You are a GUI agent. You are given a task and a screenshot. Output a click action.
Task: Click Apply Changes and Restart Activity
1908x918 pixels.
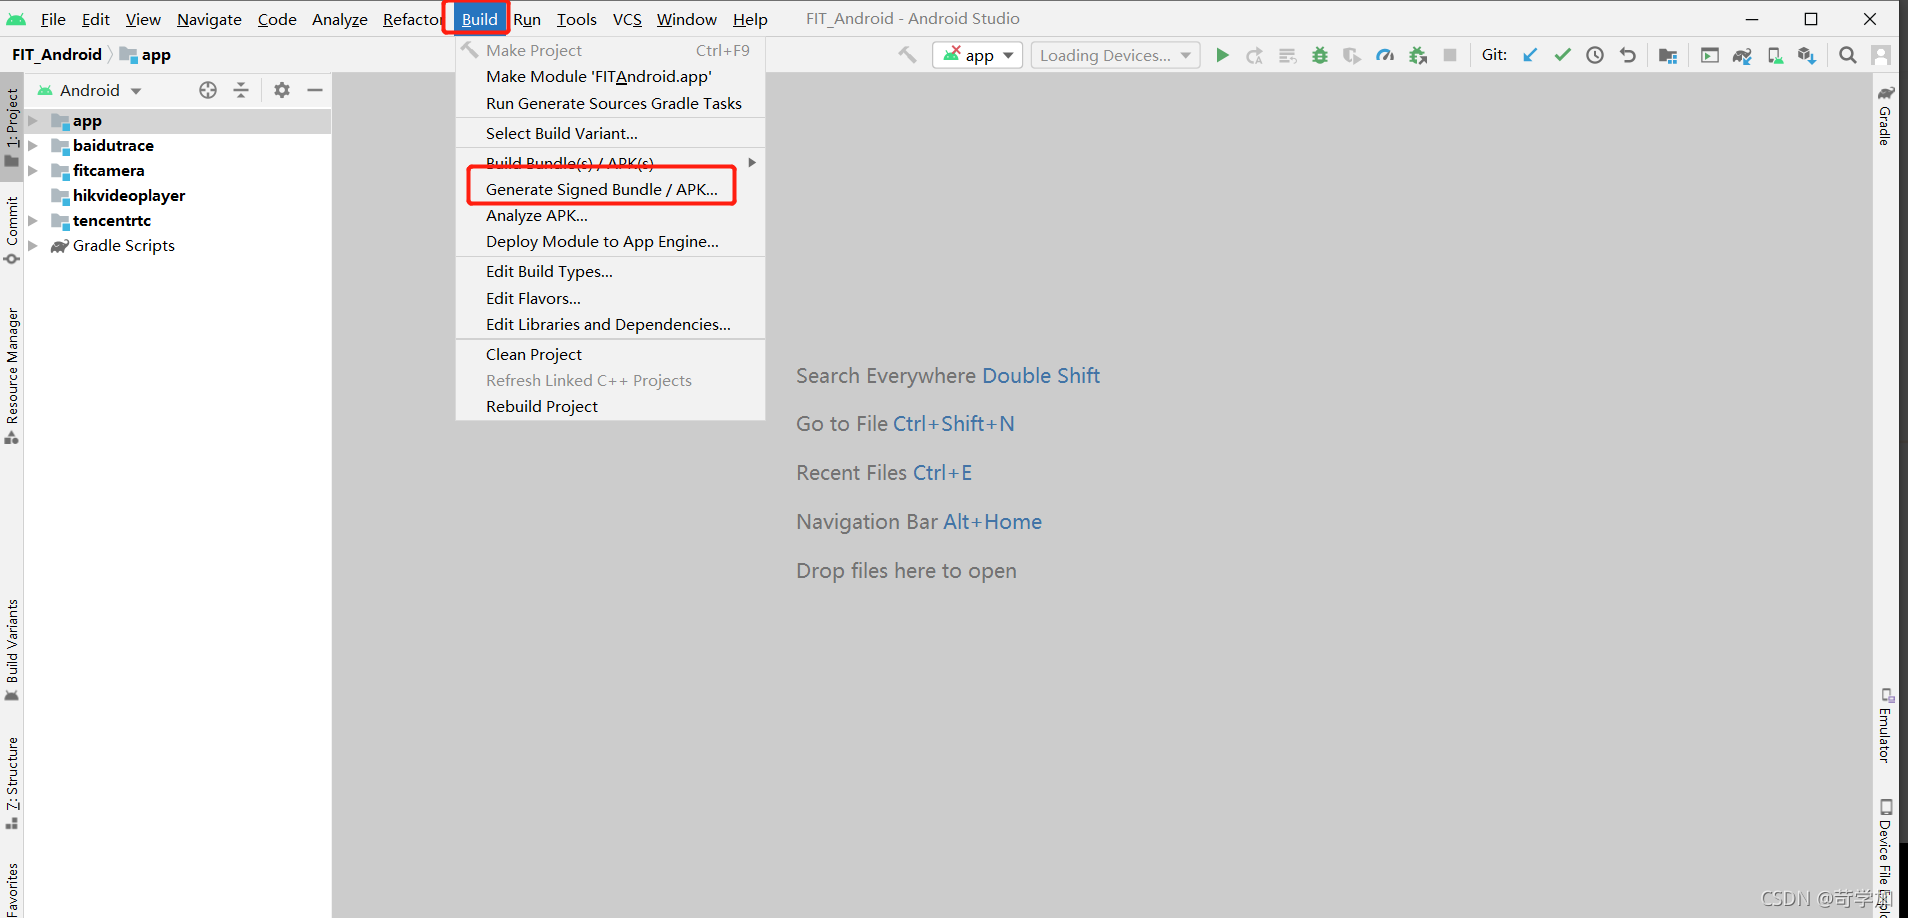tap(1254, 55)
